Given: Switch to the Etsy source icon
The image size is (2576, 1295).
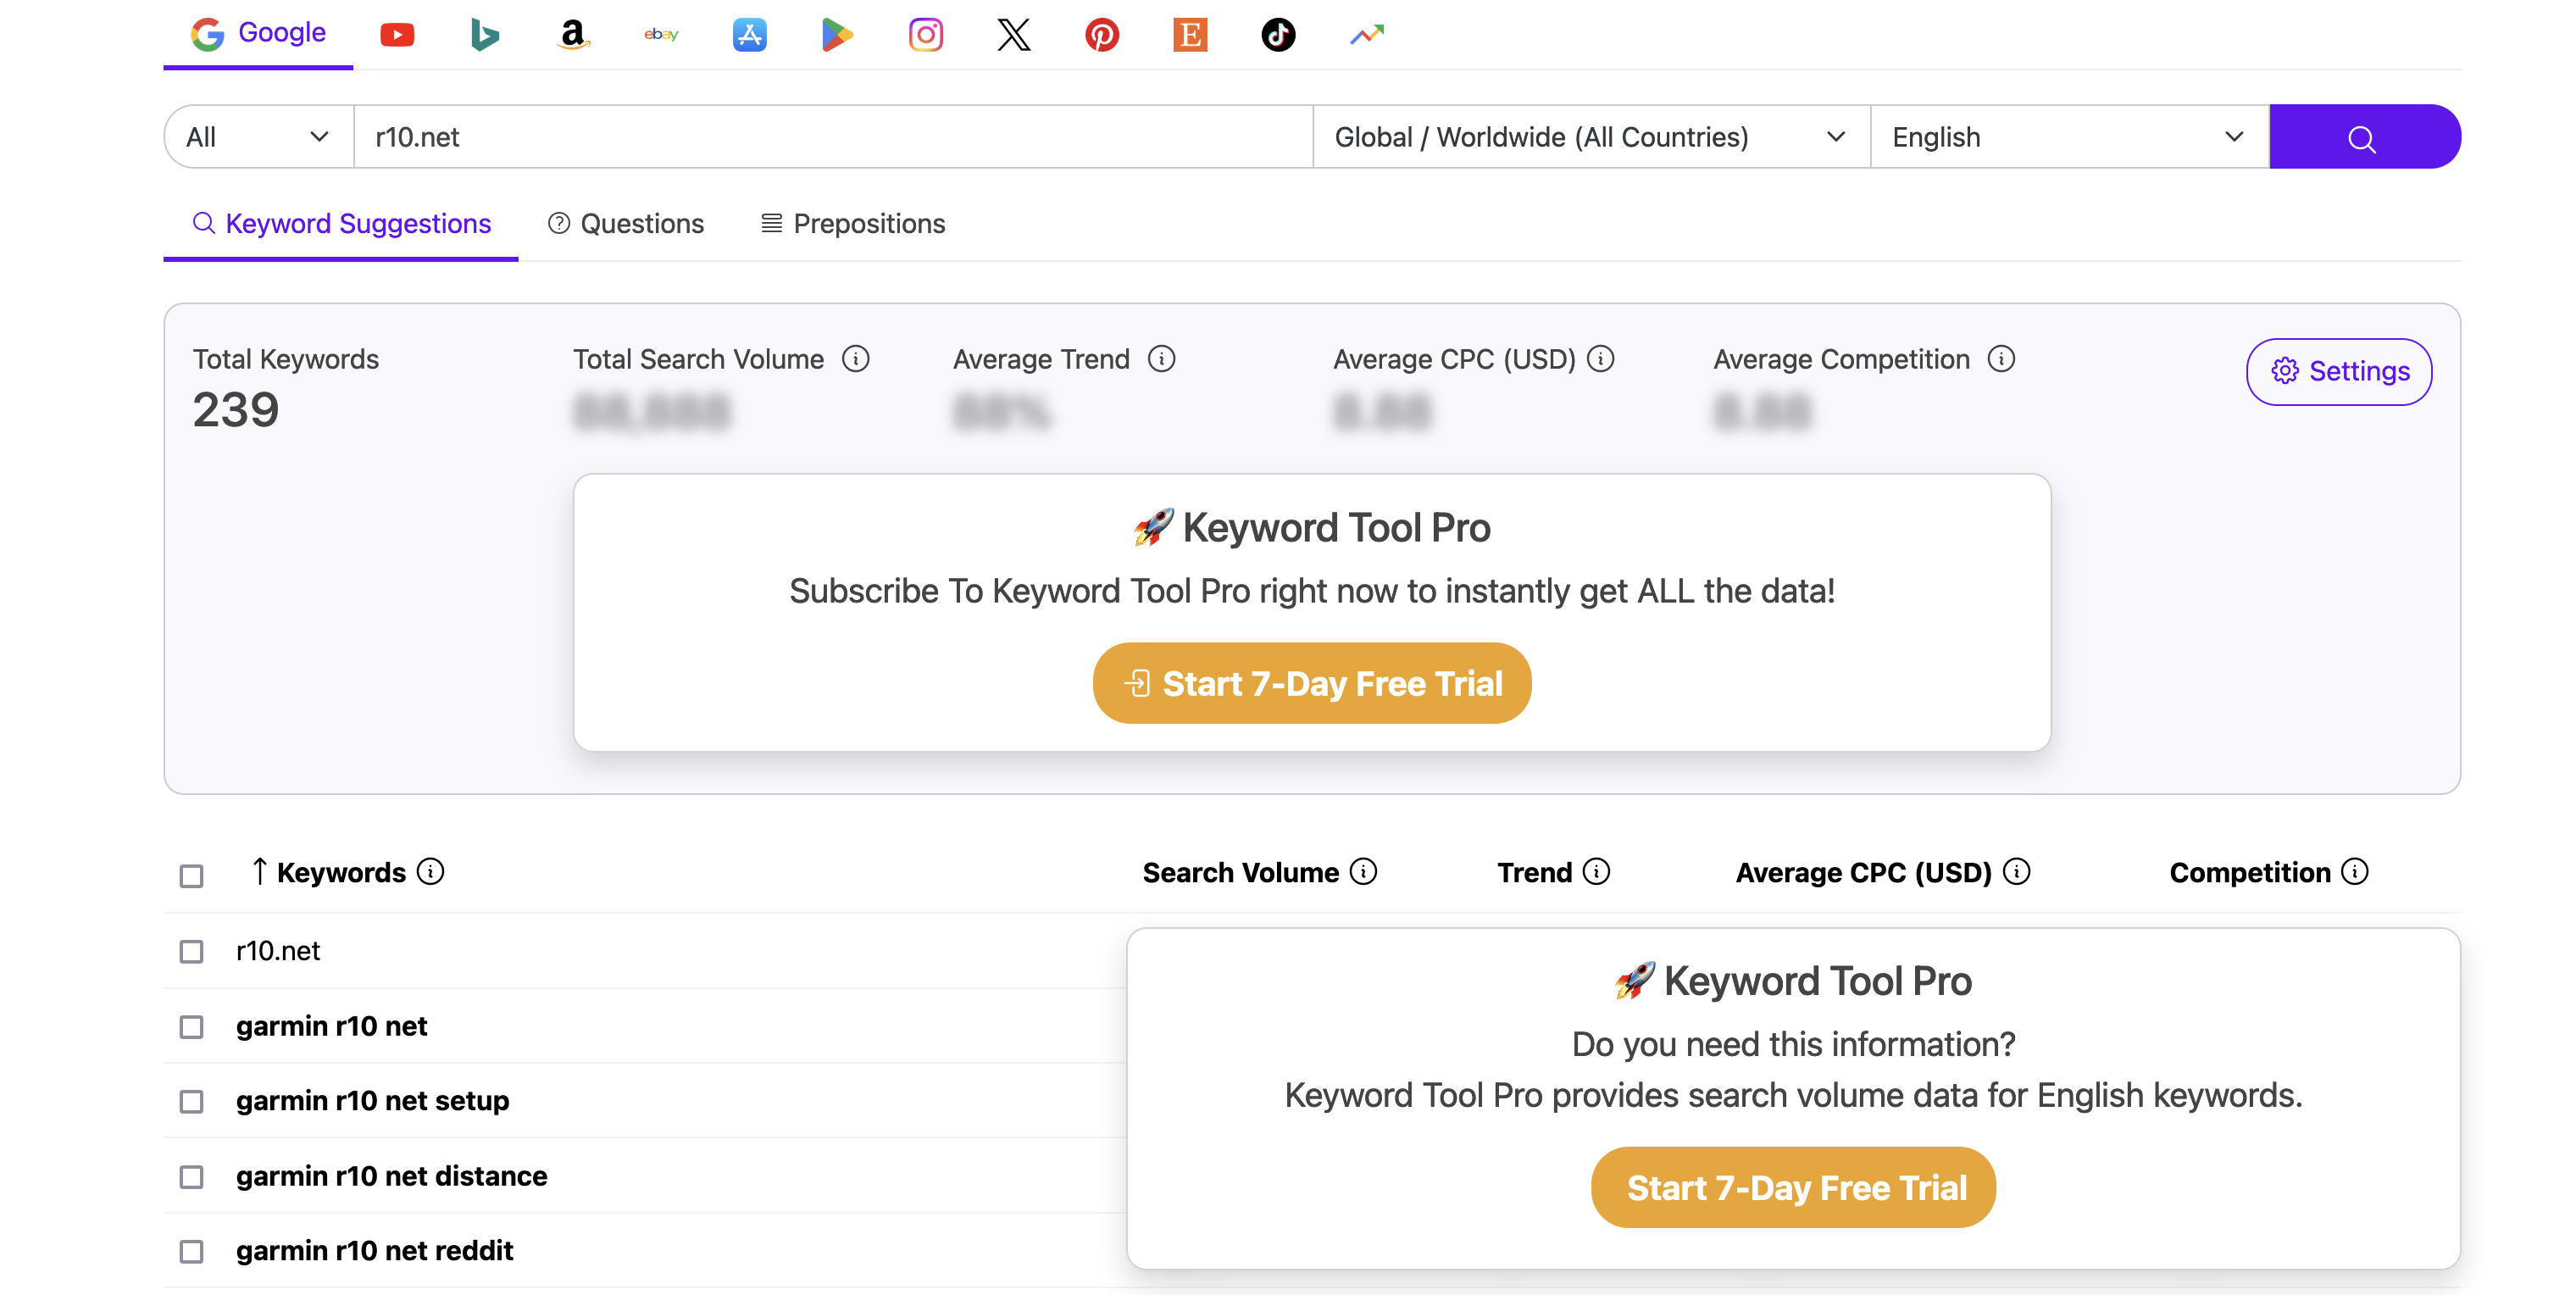Looking at the screenshot, I should pyautogui.click(x=1190, y=35).
